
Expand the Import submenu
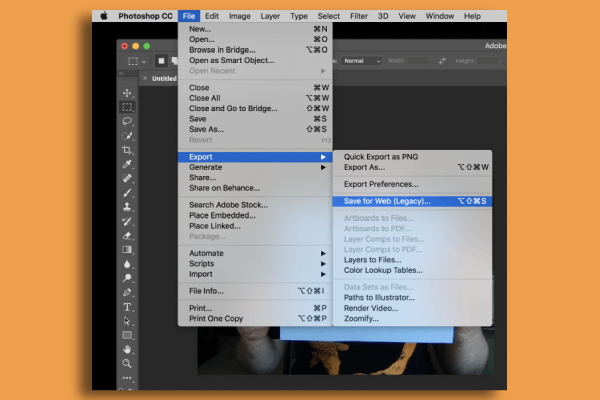click(x=255, y=274)
